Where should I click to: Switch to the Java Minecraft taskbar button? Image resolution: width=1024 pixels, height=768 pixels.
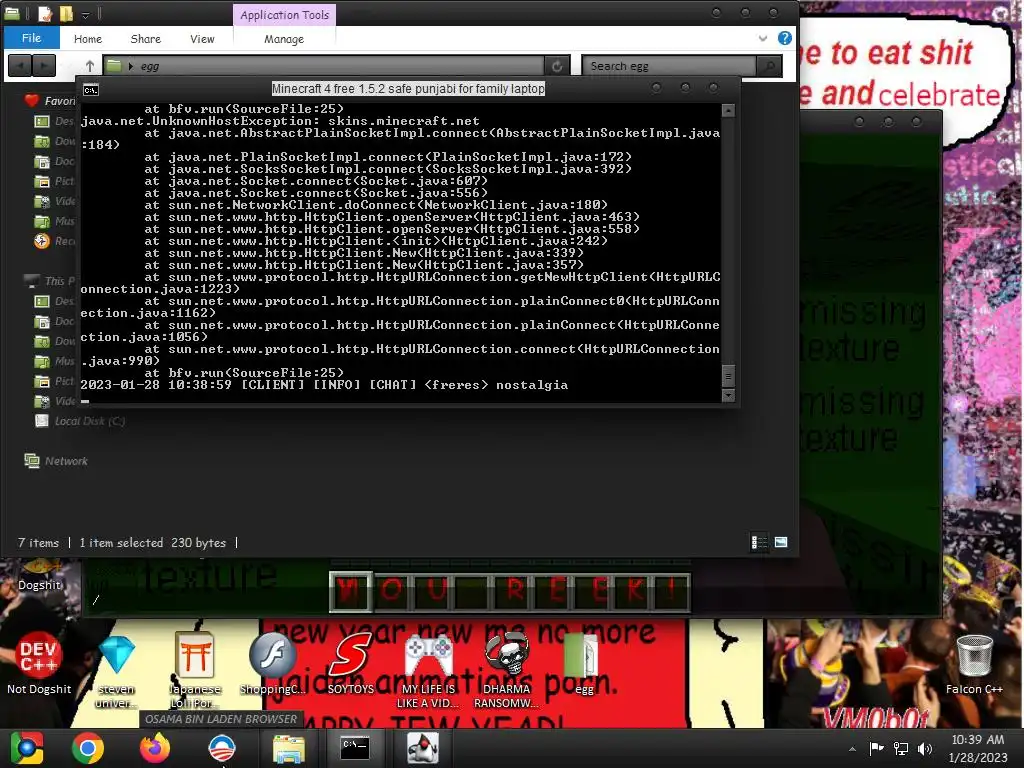tap(422, 748)
